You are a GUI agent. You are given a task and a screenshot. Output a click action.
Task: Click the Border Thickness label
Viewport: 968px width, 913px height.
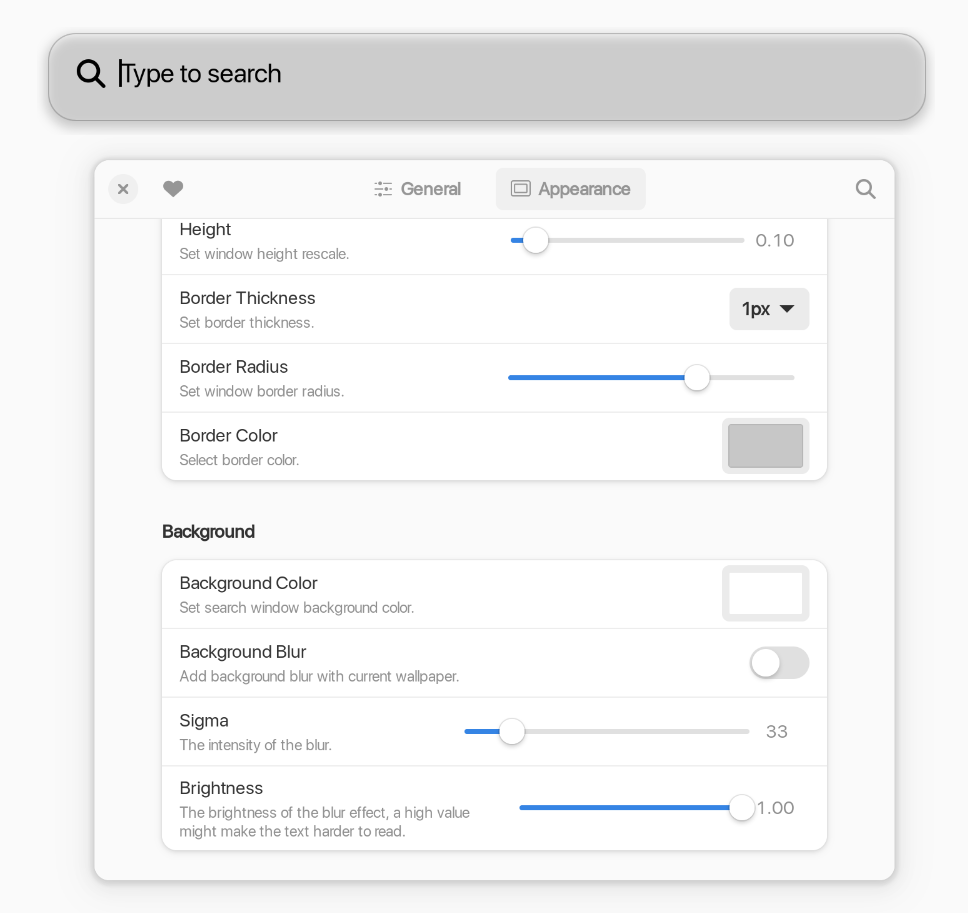pyautogui.click(x=248, y=298)
